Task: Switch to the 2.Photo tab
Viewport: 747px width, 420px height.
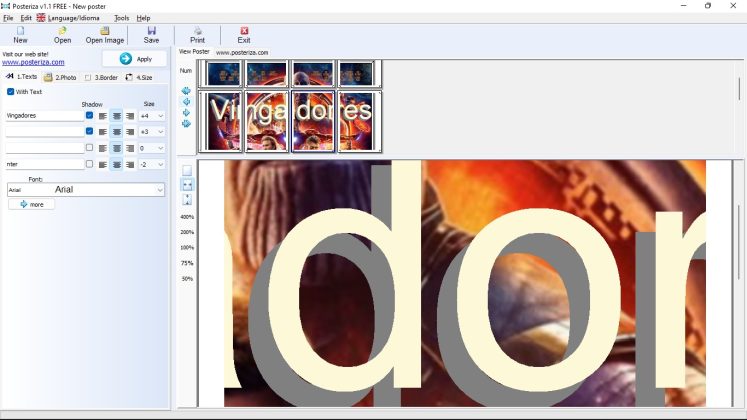Action: click(61, 77)
